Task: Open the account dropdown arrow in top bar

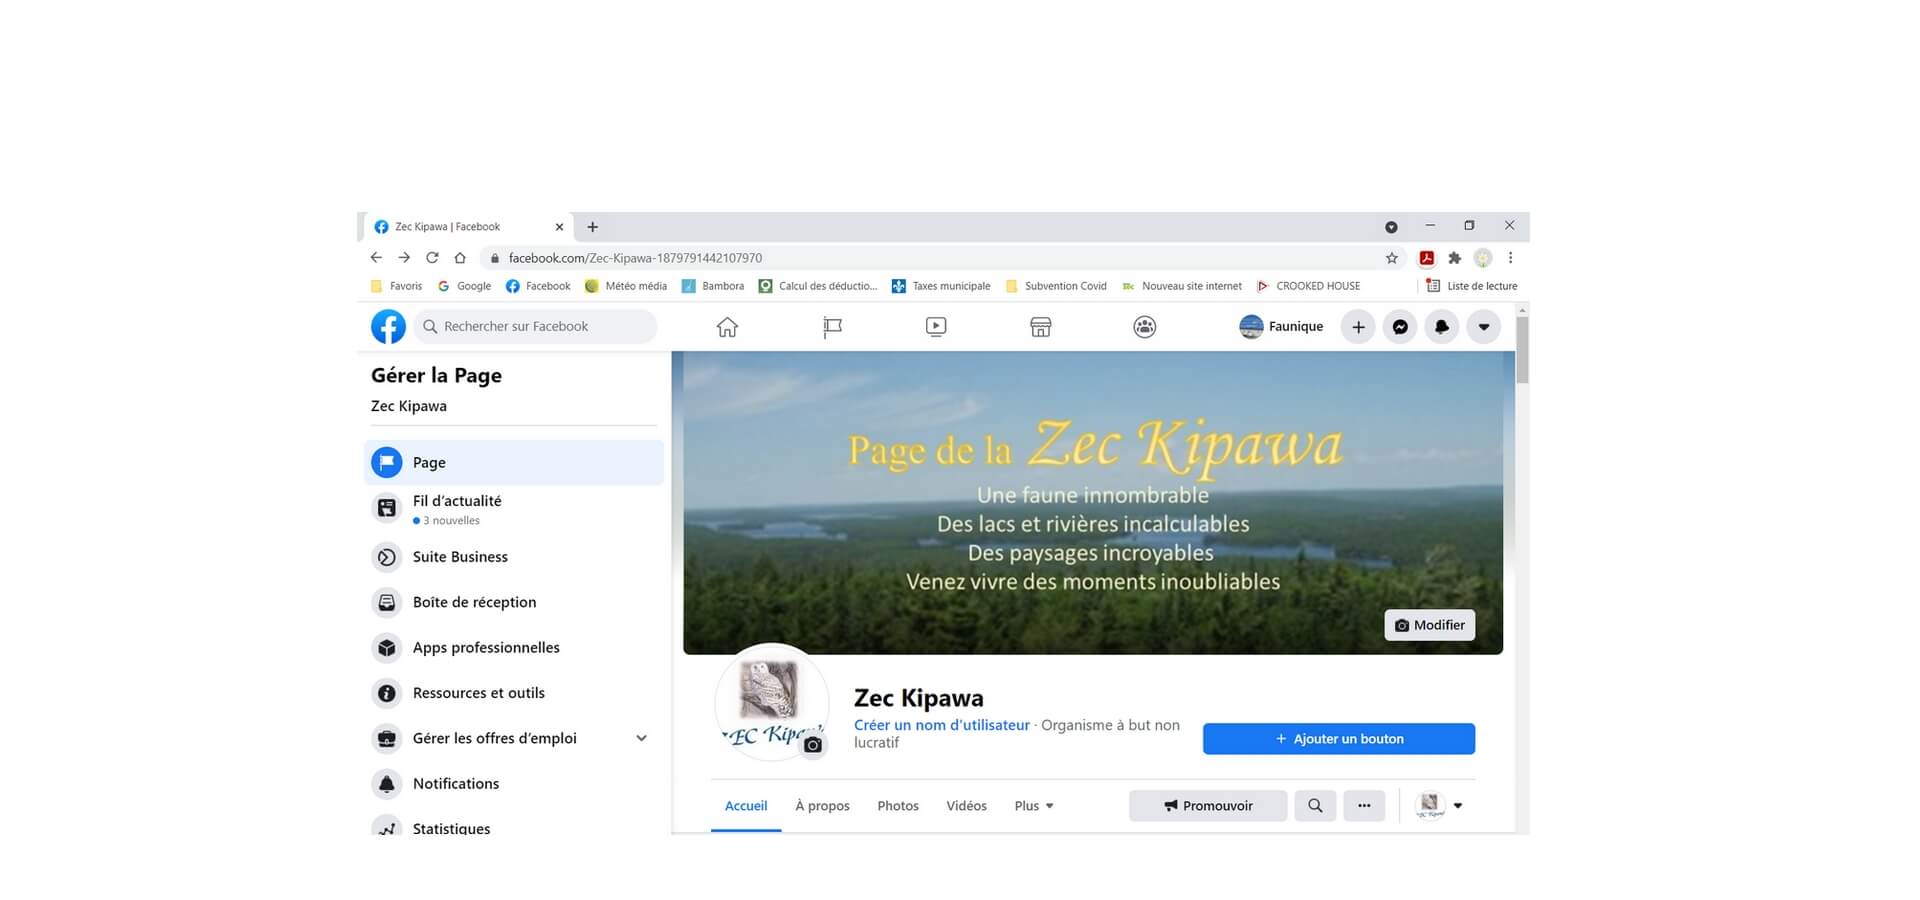Action: (x=1484, y=327)
